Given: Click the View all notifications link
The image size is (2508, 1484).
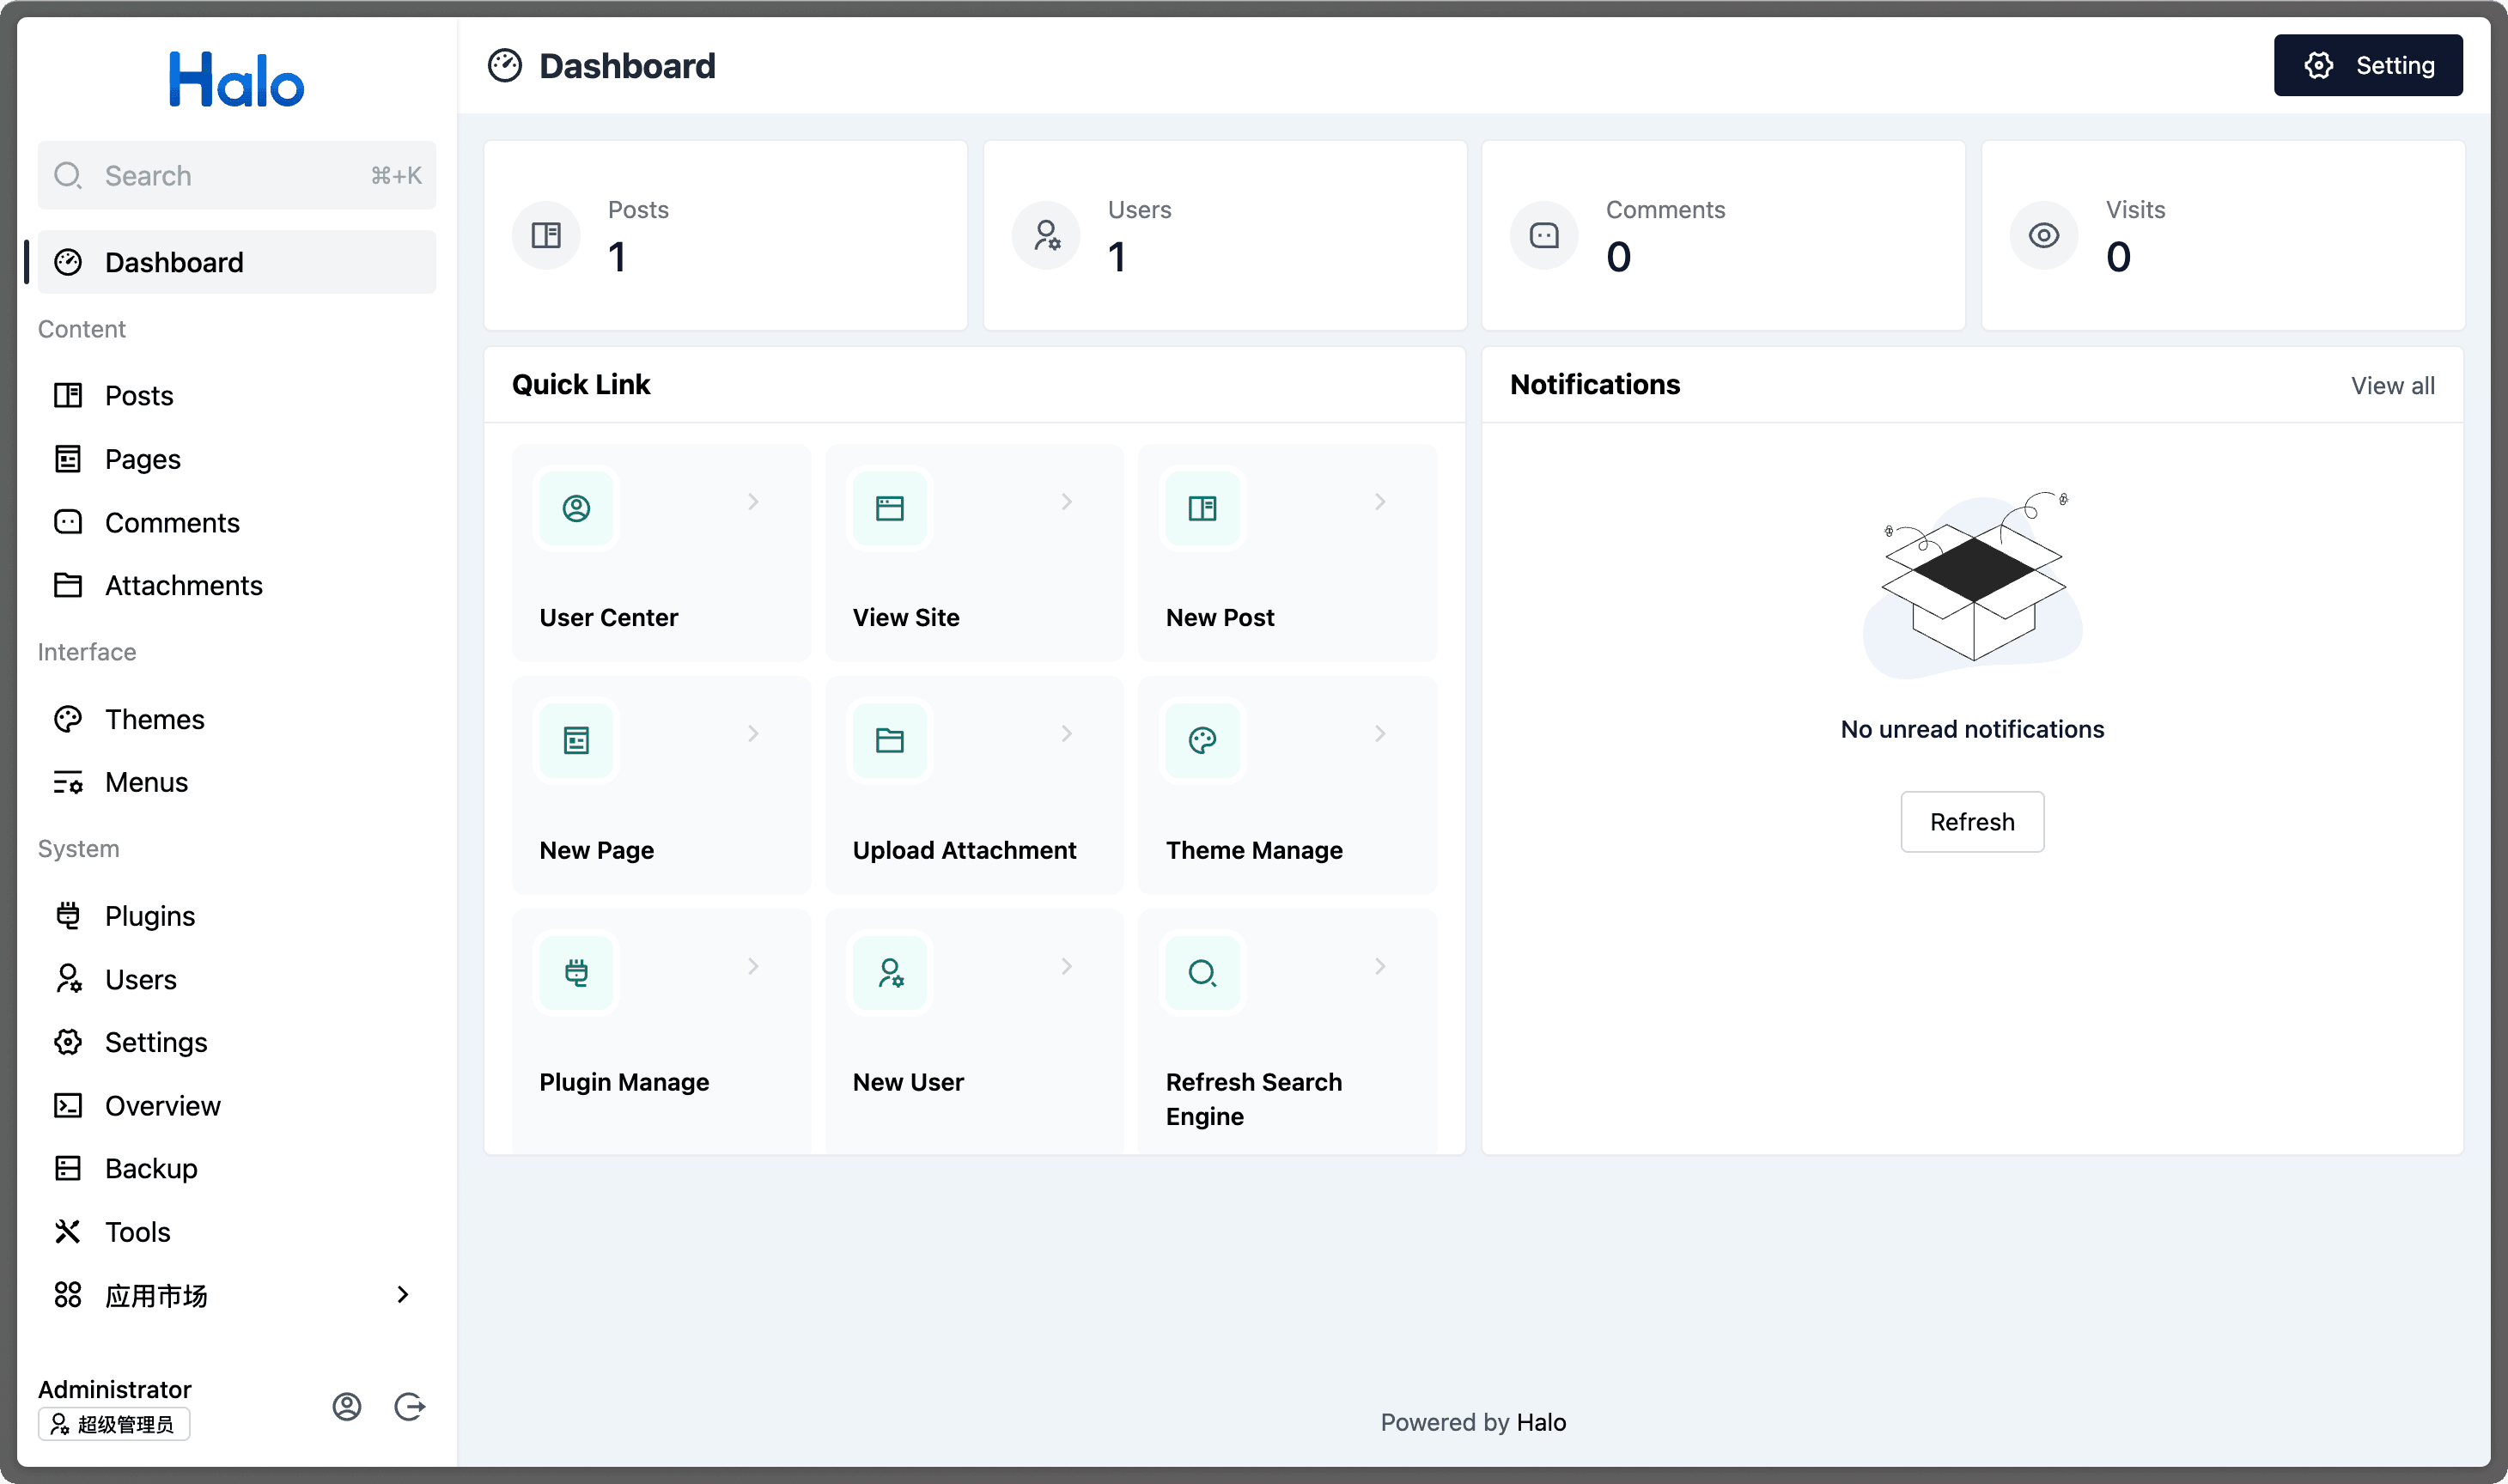Looking at the screenshot, I should click(2393, 383).
